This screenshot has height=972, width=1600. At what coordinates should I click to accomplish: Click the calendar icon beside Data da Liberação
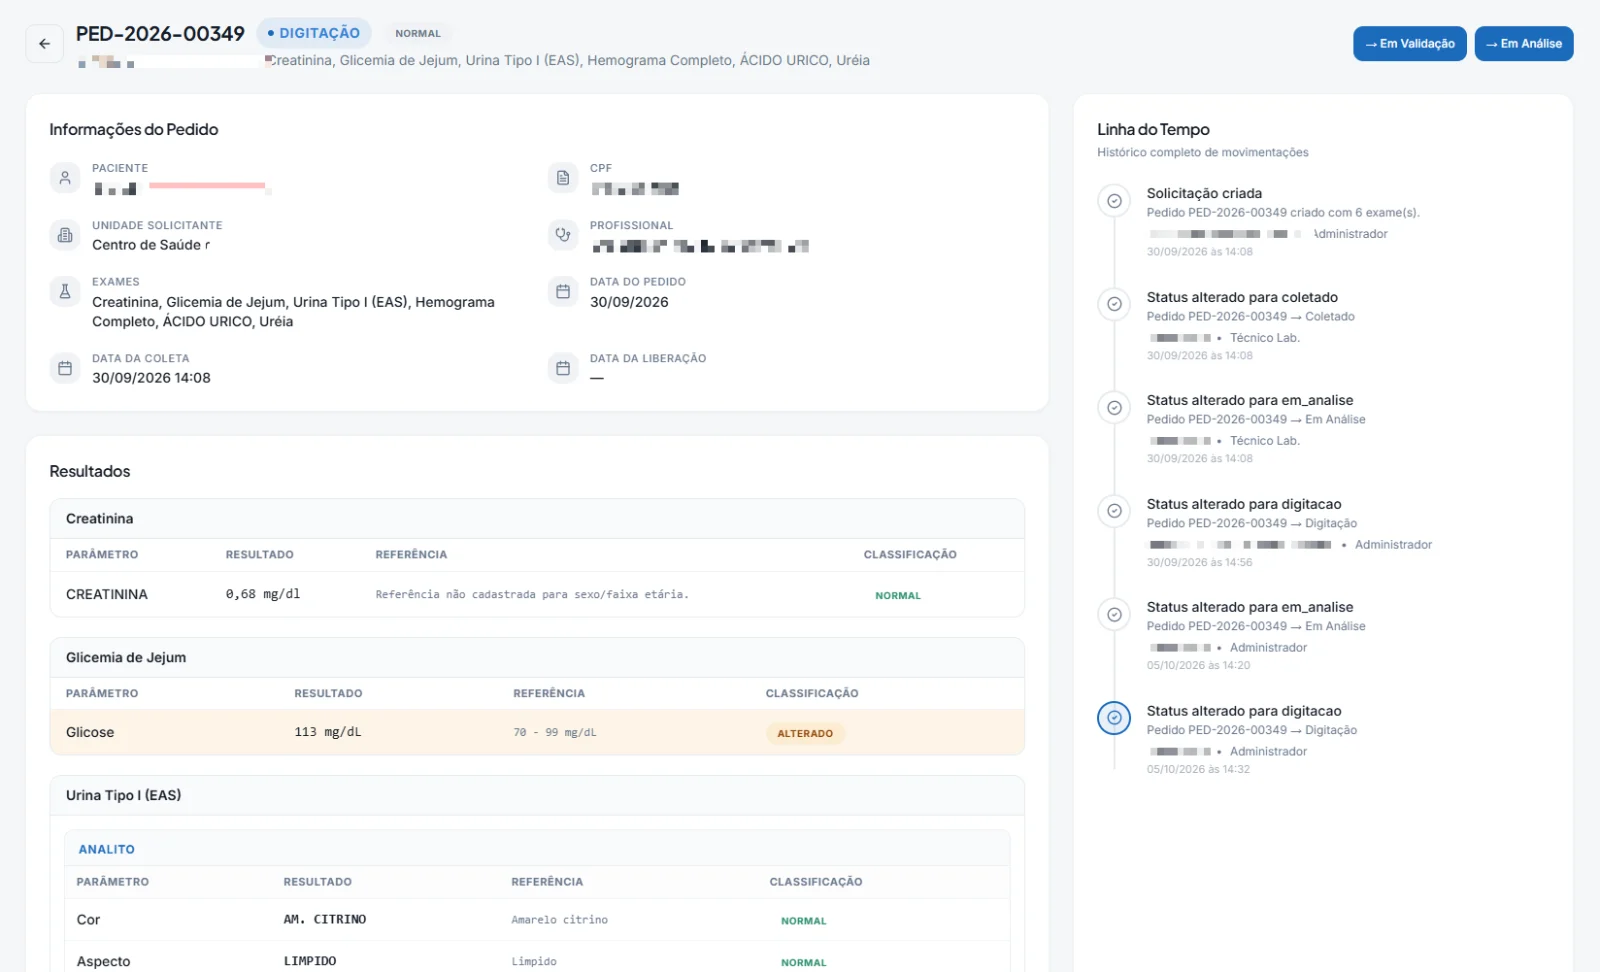point(563,368)
